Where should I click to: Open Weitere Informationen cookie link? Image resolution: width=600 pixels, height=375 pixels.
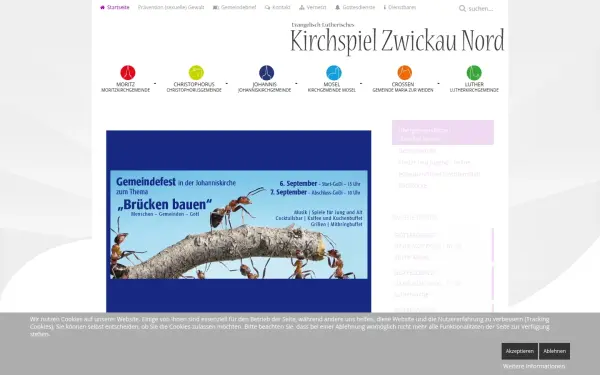pyautogui.click(x=534, y=366)
